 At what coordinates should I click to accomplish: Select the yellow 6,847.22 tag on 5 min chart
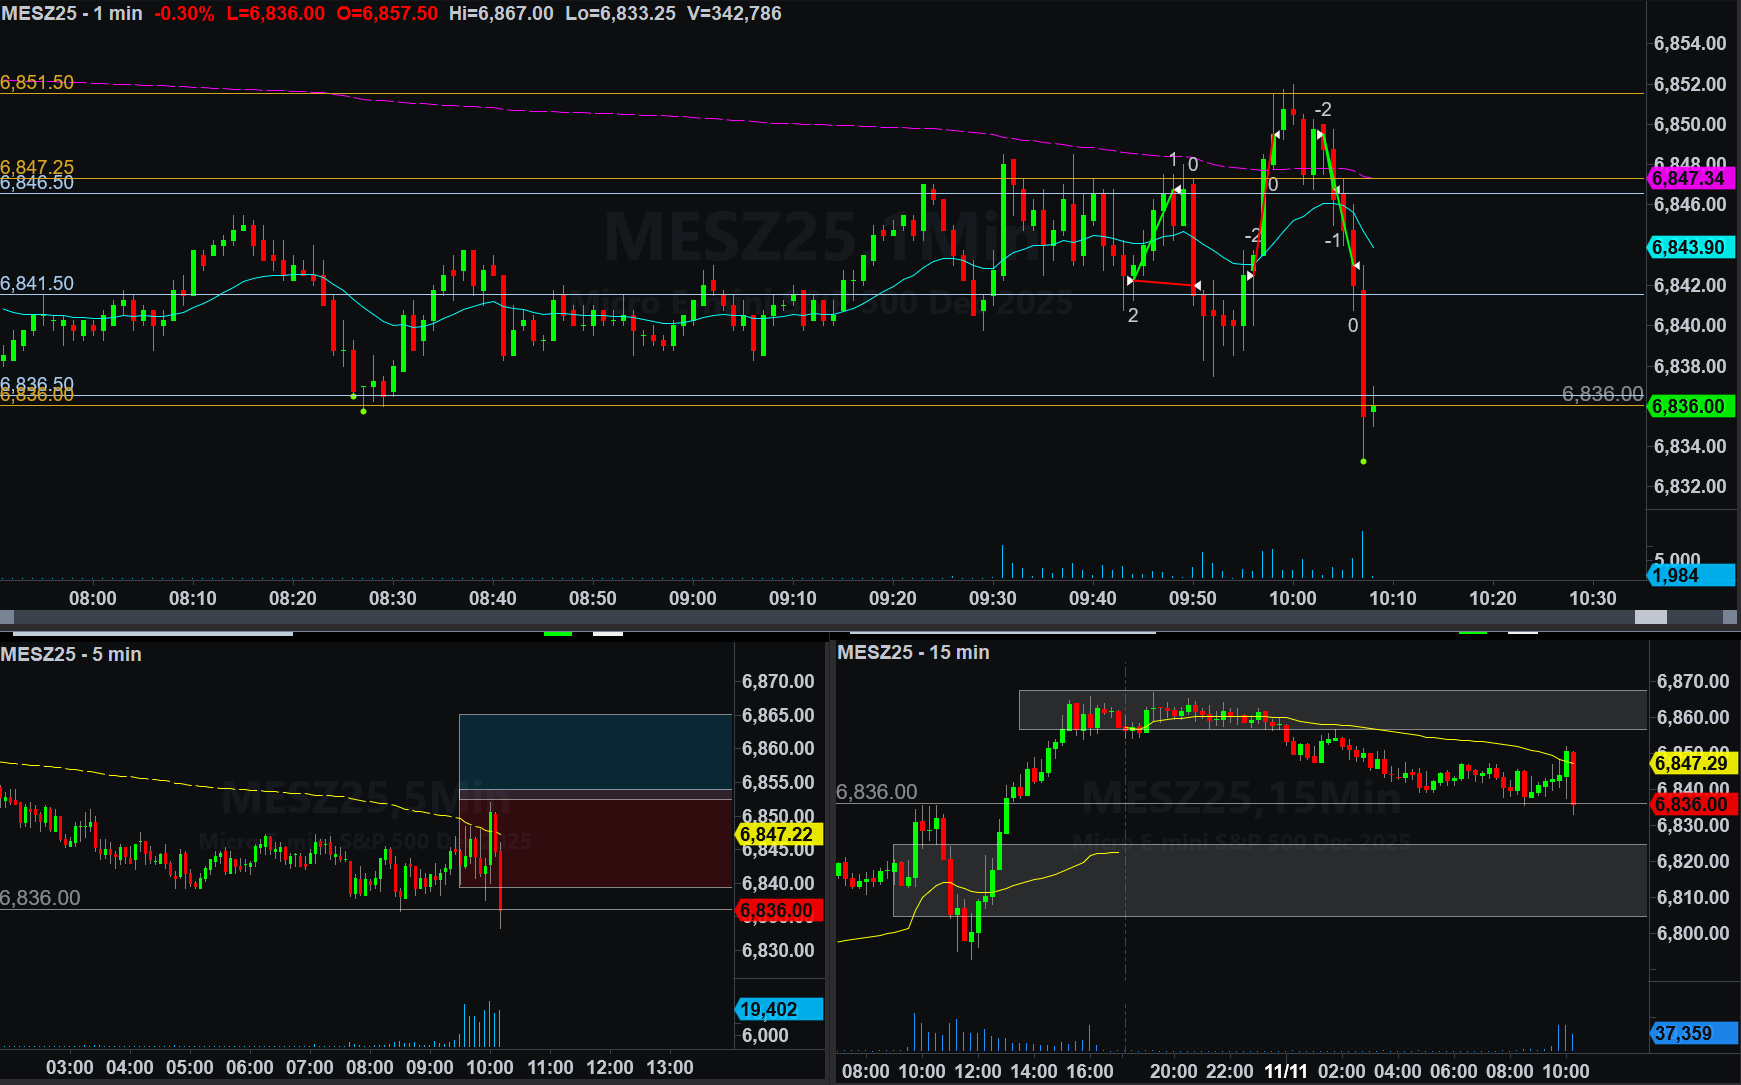click(x=778, y=834)
